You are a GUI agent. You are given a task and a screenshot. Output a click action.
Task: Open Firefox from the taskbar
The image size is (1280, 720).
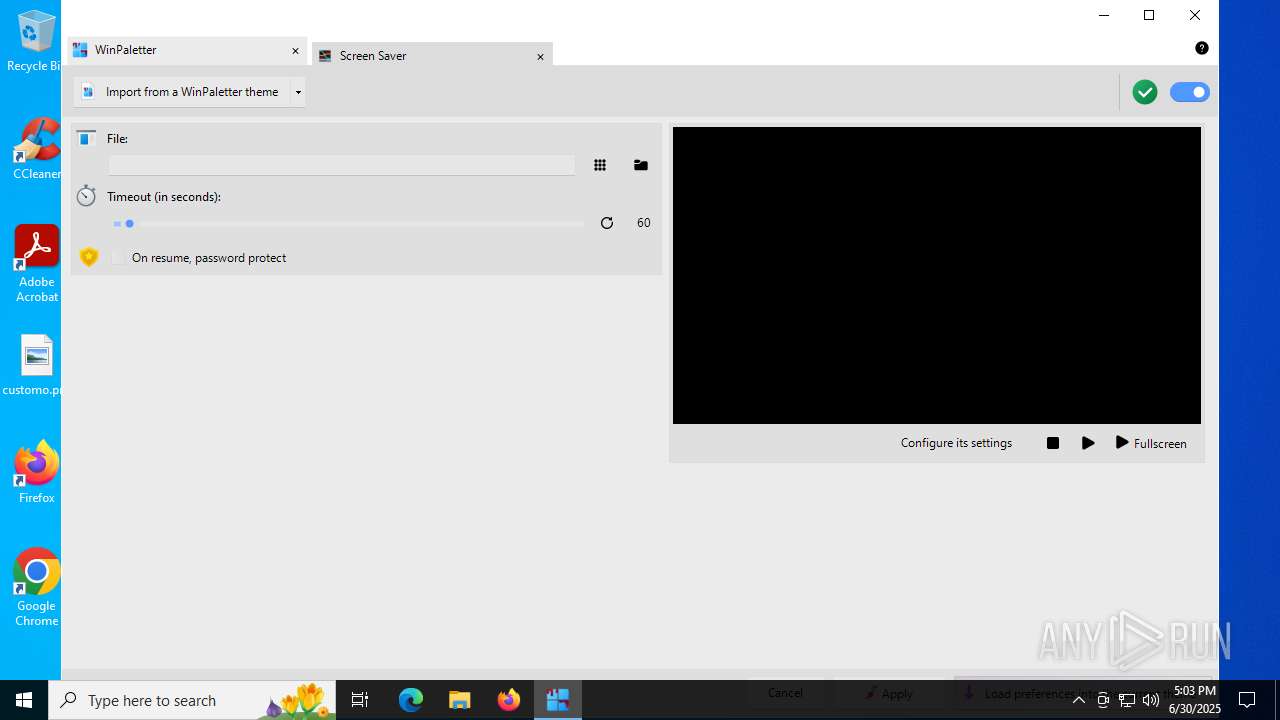click(509, 700)
